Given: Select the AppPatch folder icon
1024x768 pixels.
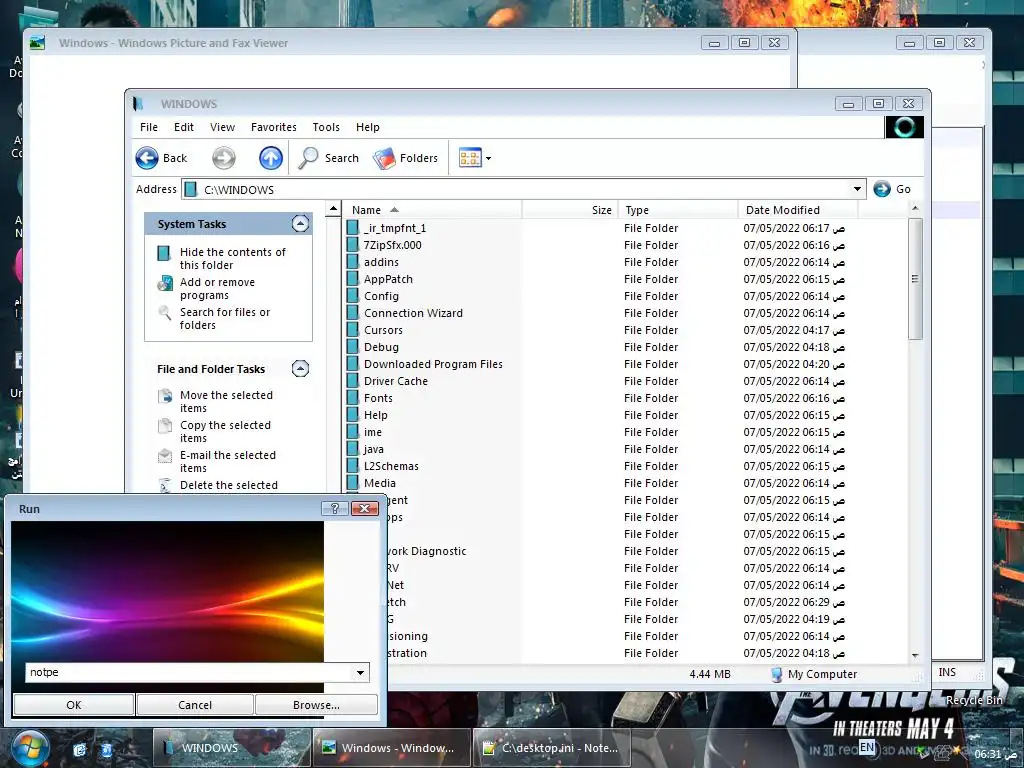Looking at the screenshot, I should pyautogui.click(x=353, y=279).
